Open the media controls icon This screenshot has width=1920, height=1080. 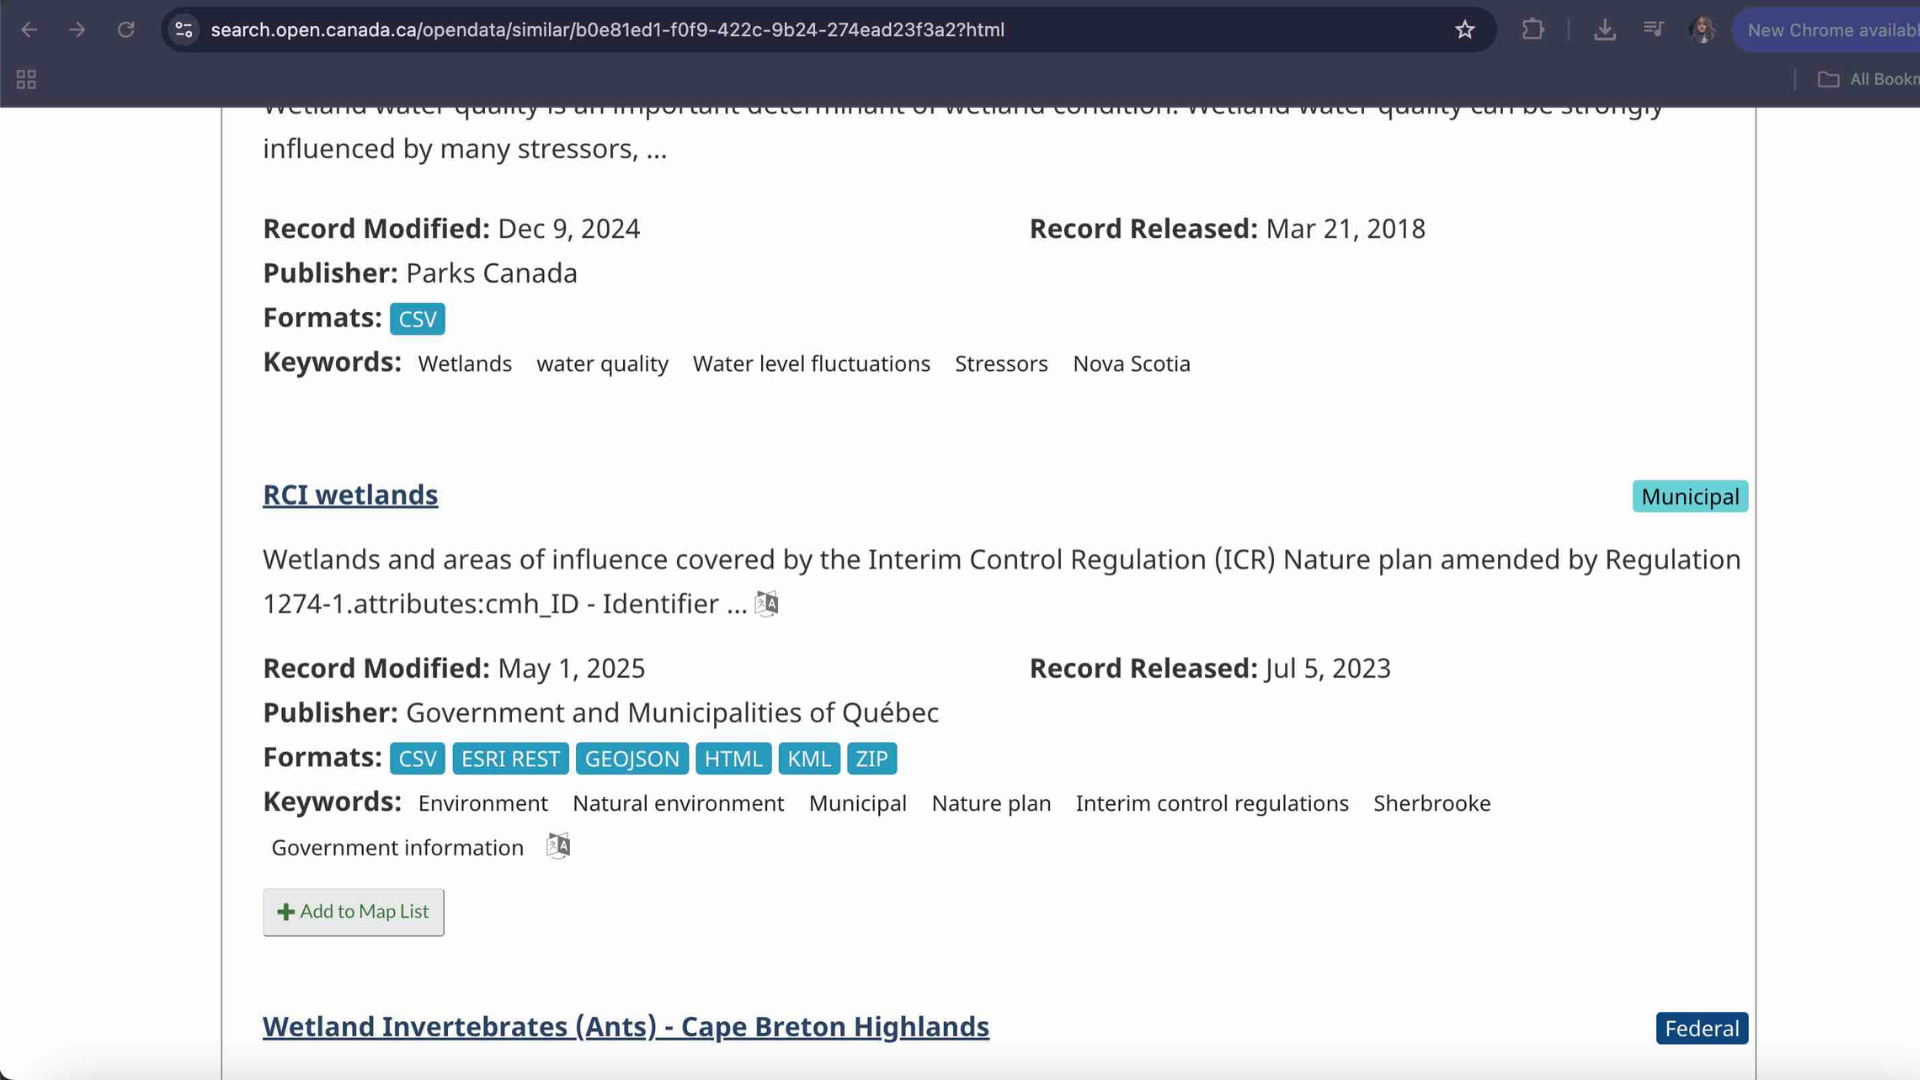[x=1653, y=29]
